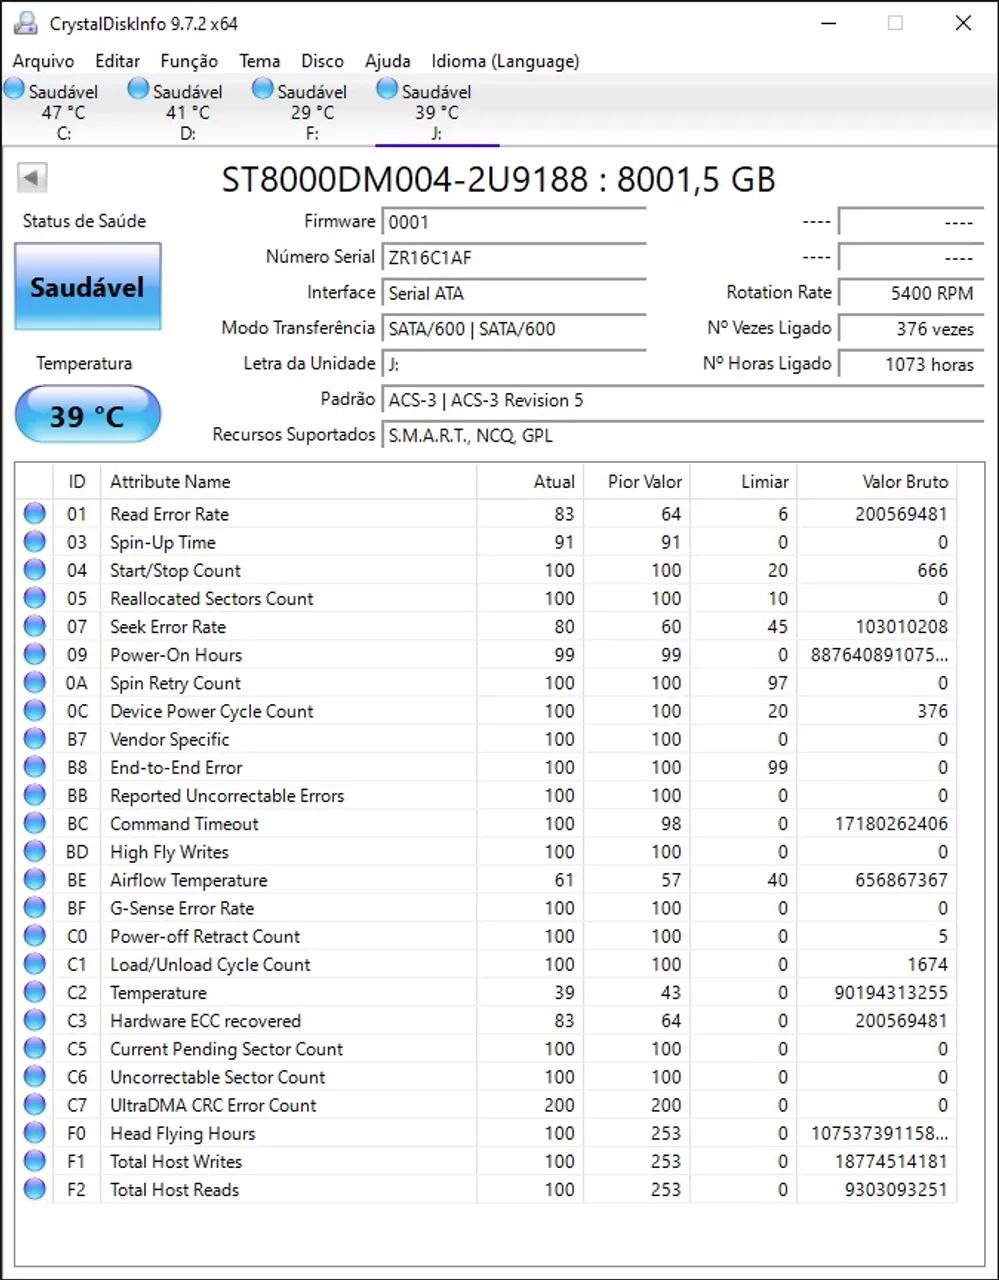Image resolution: width=999 pixels, height=1280 pixels.
Task: Click status orb for Power-off Retract Count
Action: [x=35, y=936]
